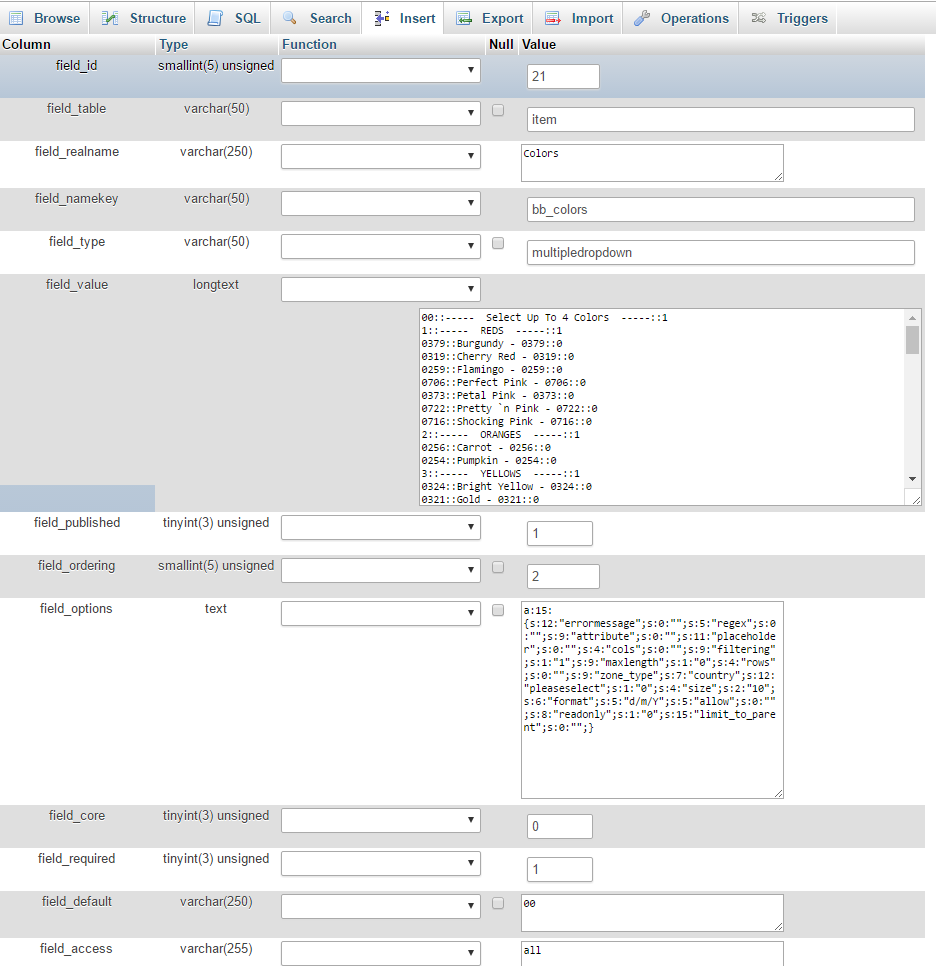The height and width of the screenshot is (966, 936).
Task: Open Function dropdown for field_options
Action: [381, 614]
